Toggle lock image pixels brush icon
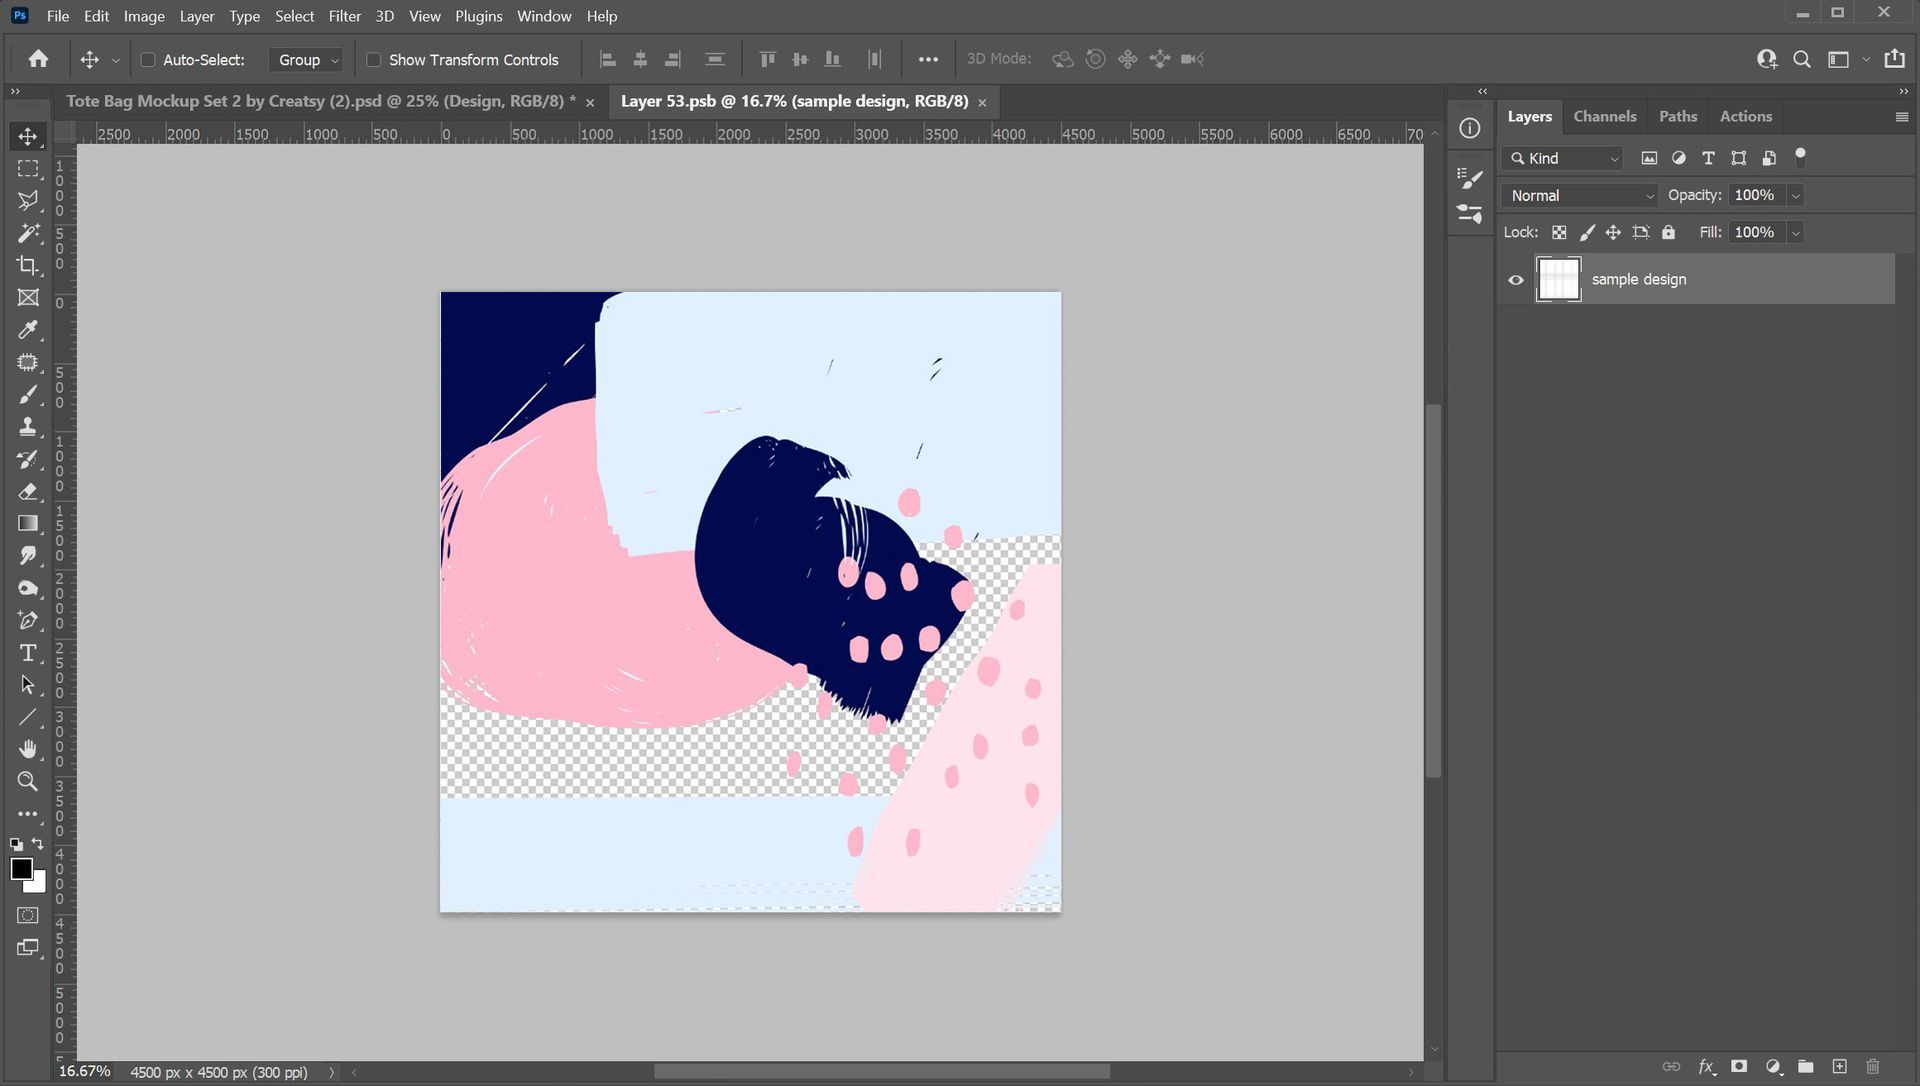Screen dimensions: 1920x1086 [x=1587, y=232]
